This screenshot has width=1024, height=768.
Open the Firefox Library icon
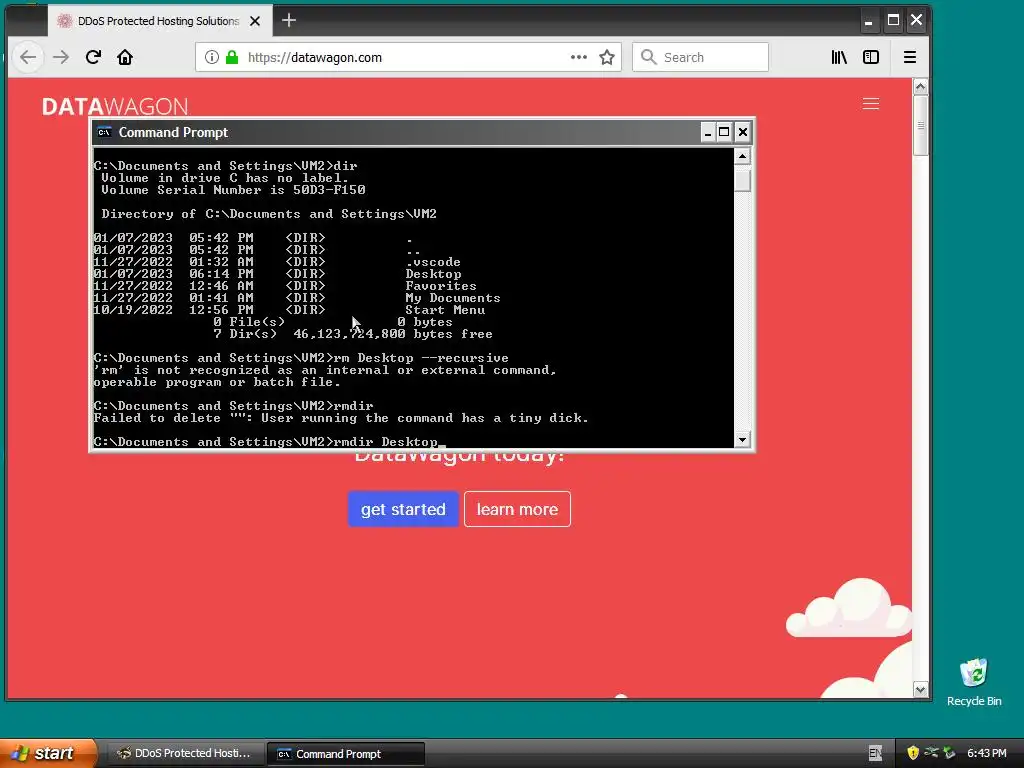pos(839,57)
